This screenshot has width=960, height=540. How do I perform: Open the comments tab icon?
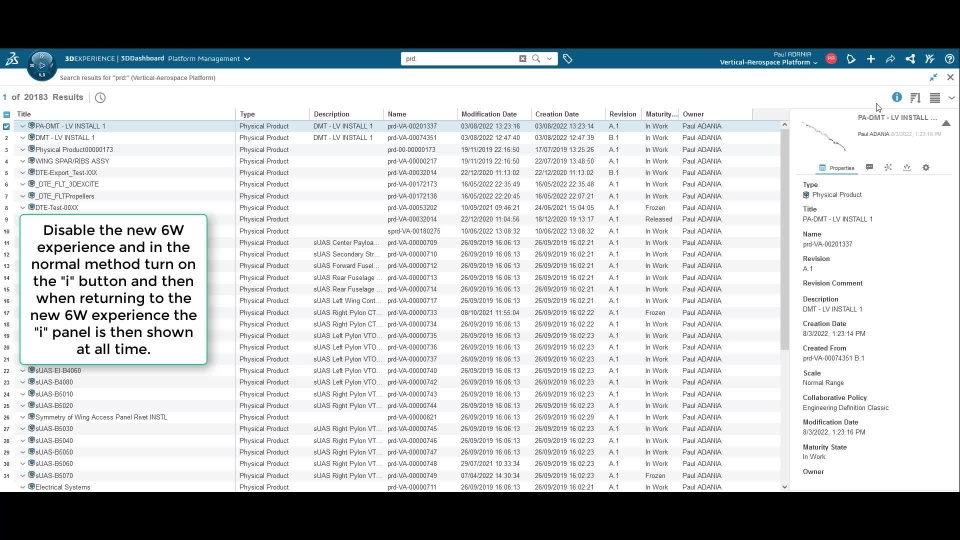[x=869, y=167]
